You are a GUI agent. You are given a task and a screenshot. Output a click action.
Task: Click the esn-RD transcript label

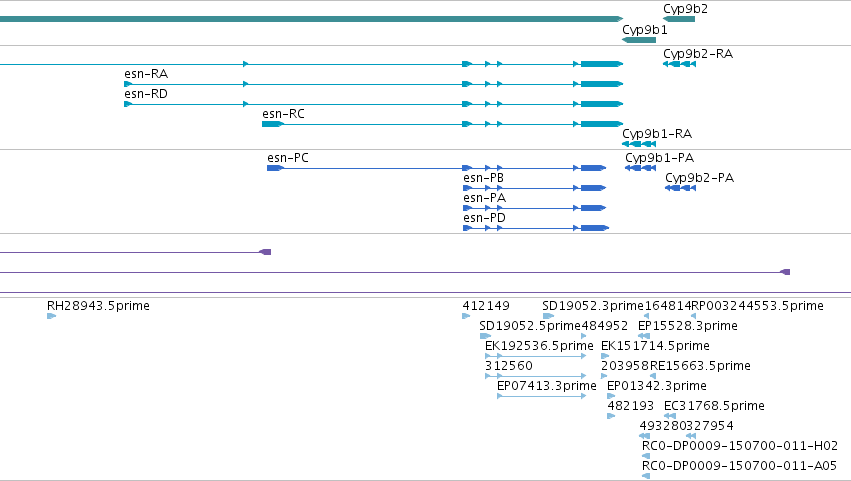(146, 94)
